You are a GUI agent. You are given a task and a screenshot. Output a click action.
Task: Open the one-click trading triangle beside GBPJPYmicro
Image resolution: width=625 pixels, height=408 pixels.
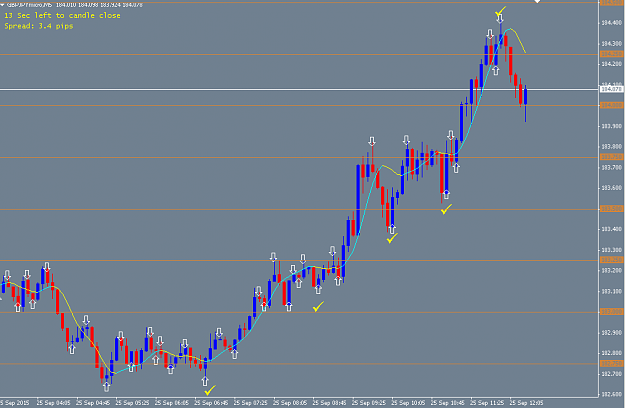pos(2,4)
